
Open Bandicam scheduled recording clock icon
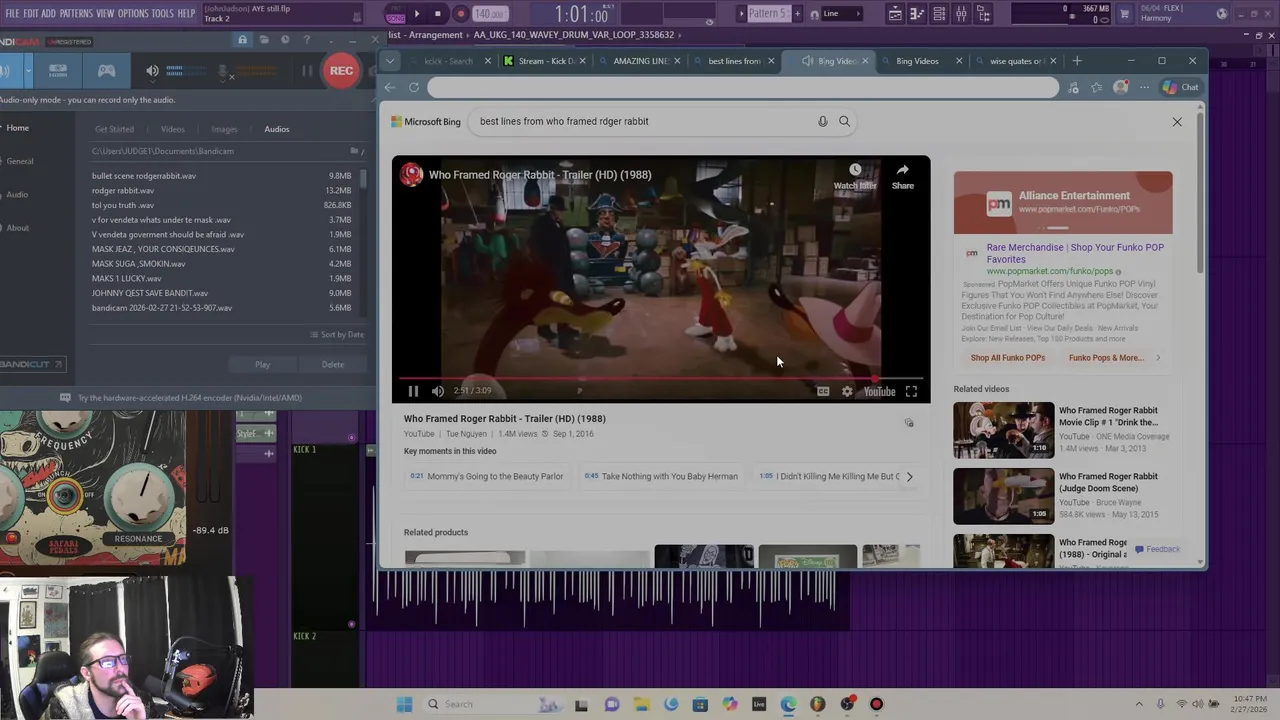(285, 40)
